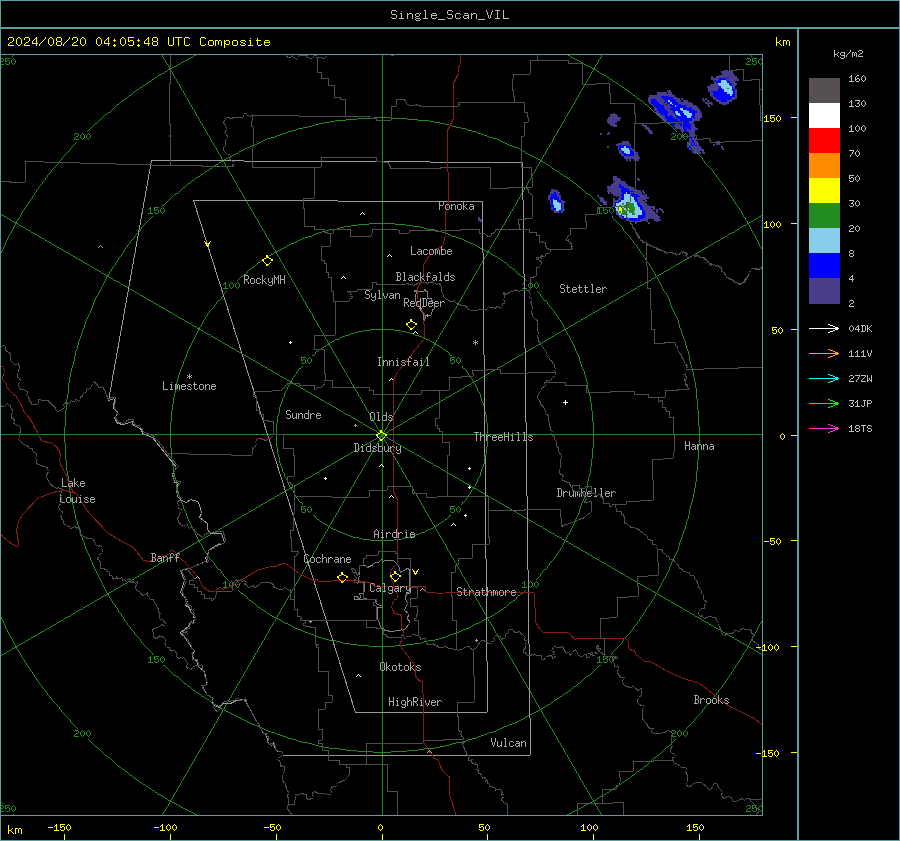This screenshot has width=900, height=841.
Task: Click the Banff label
Action: (x=165, y=557)
